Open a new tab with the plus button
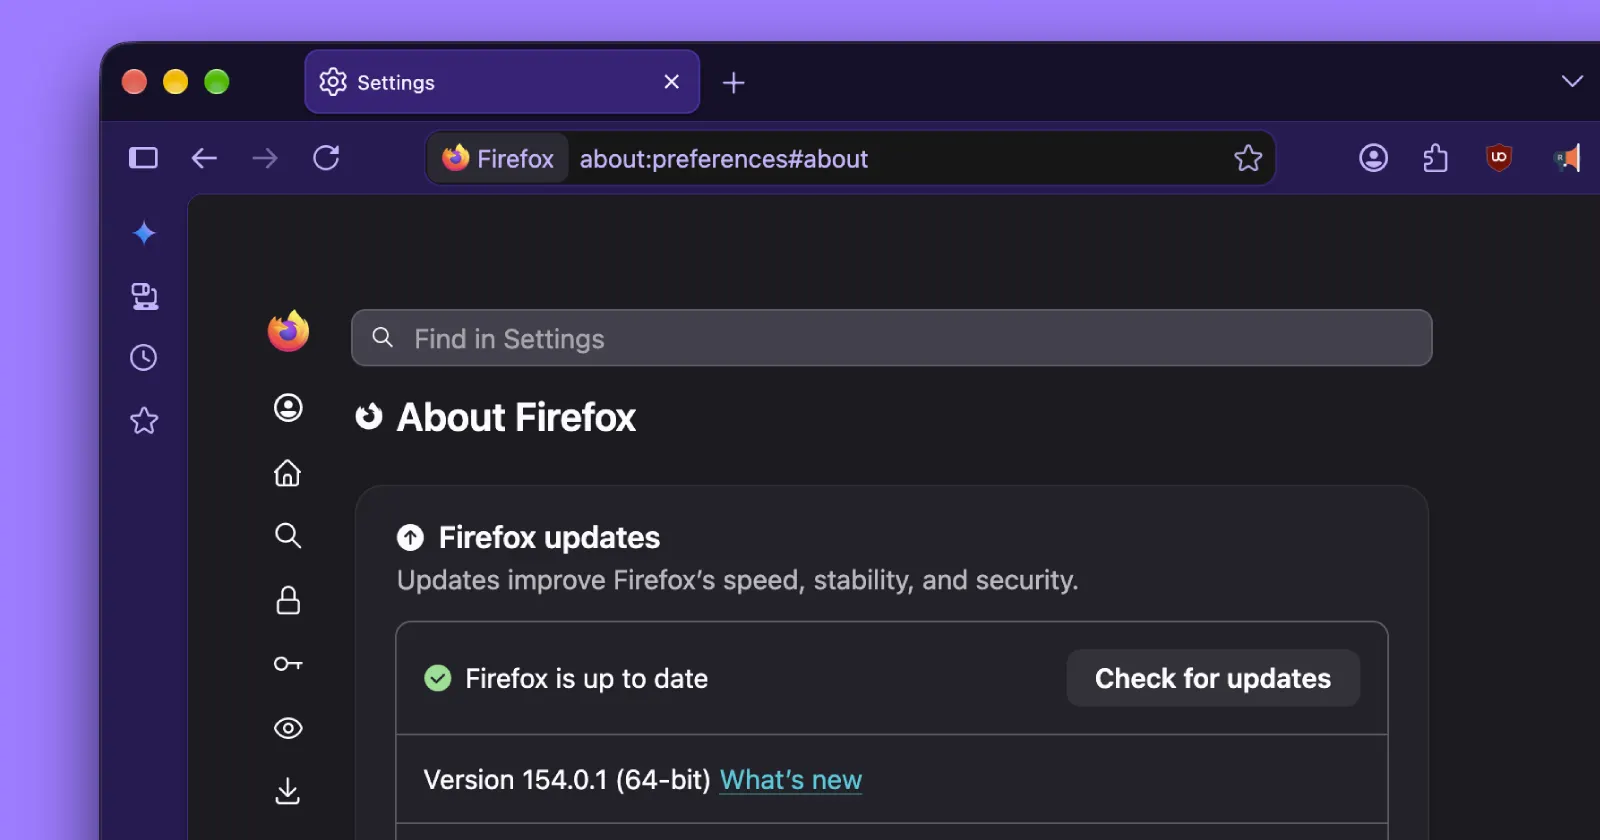The image size is (1600, 840). [x=733, y=83]
